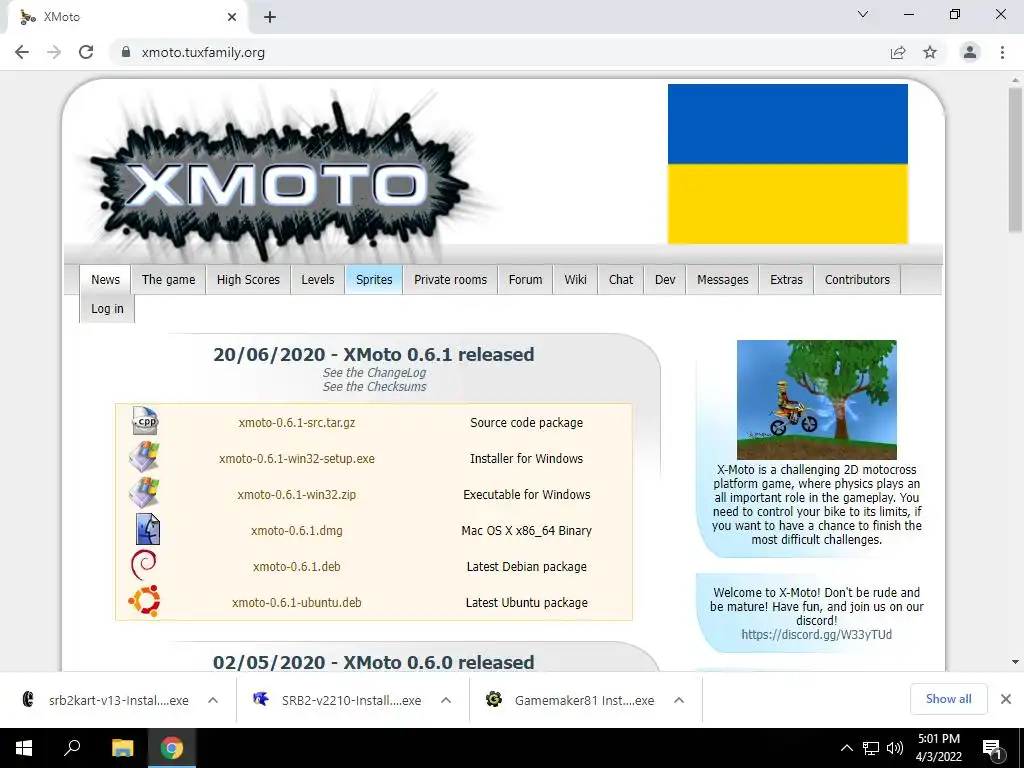
Task: Open the Sprites tab
Action: coord(374,280)
